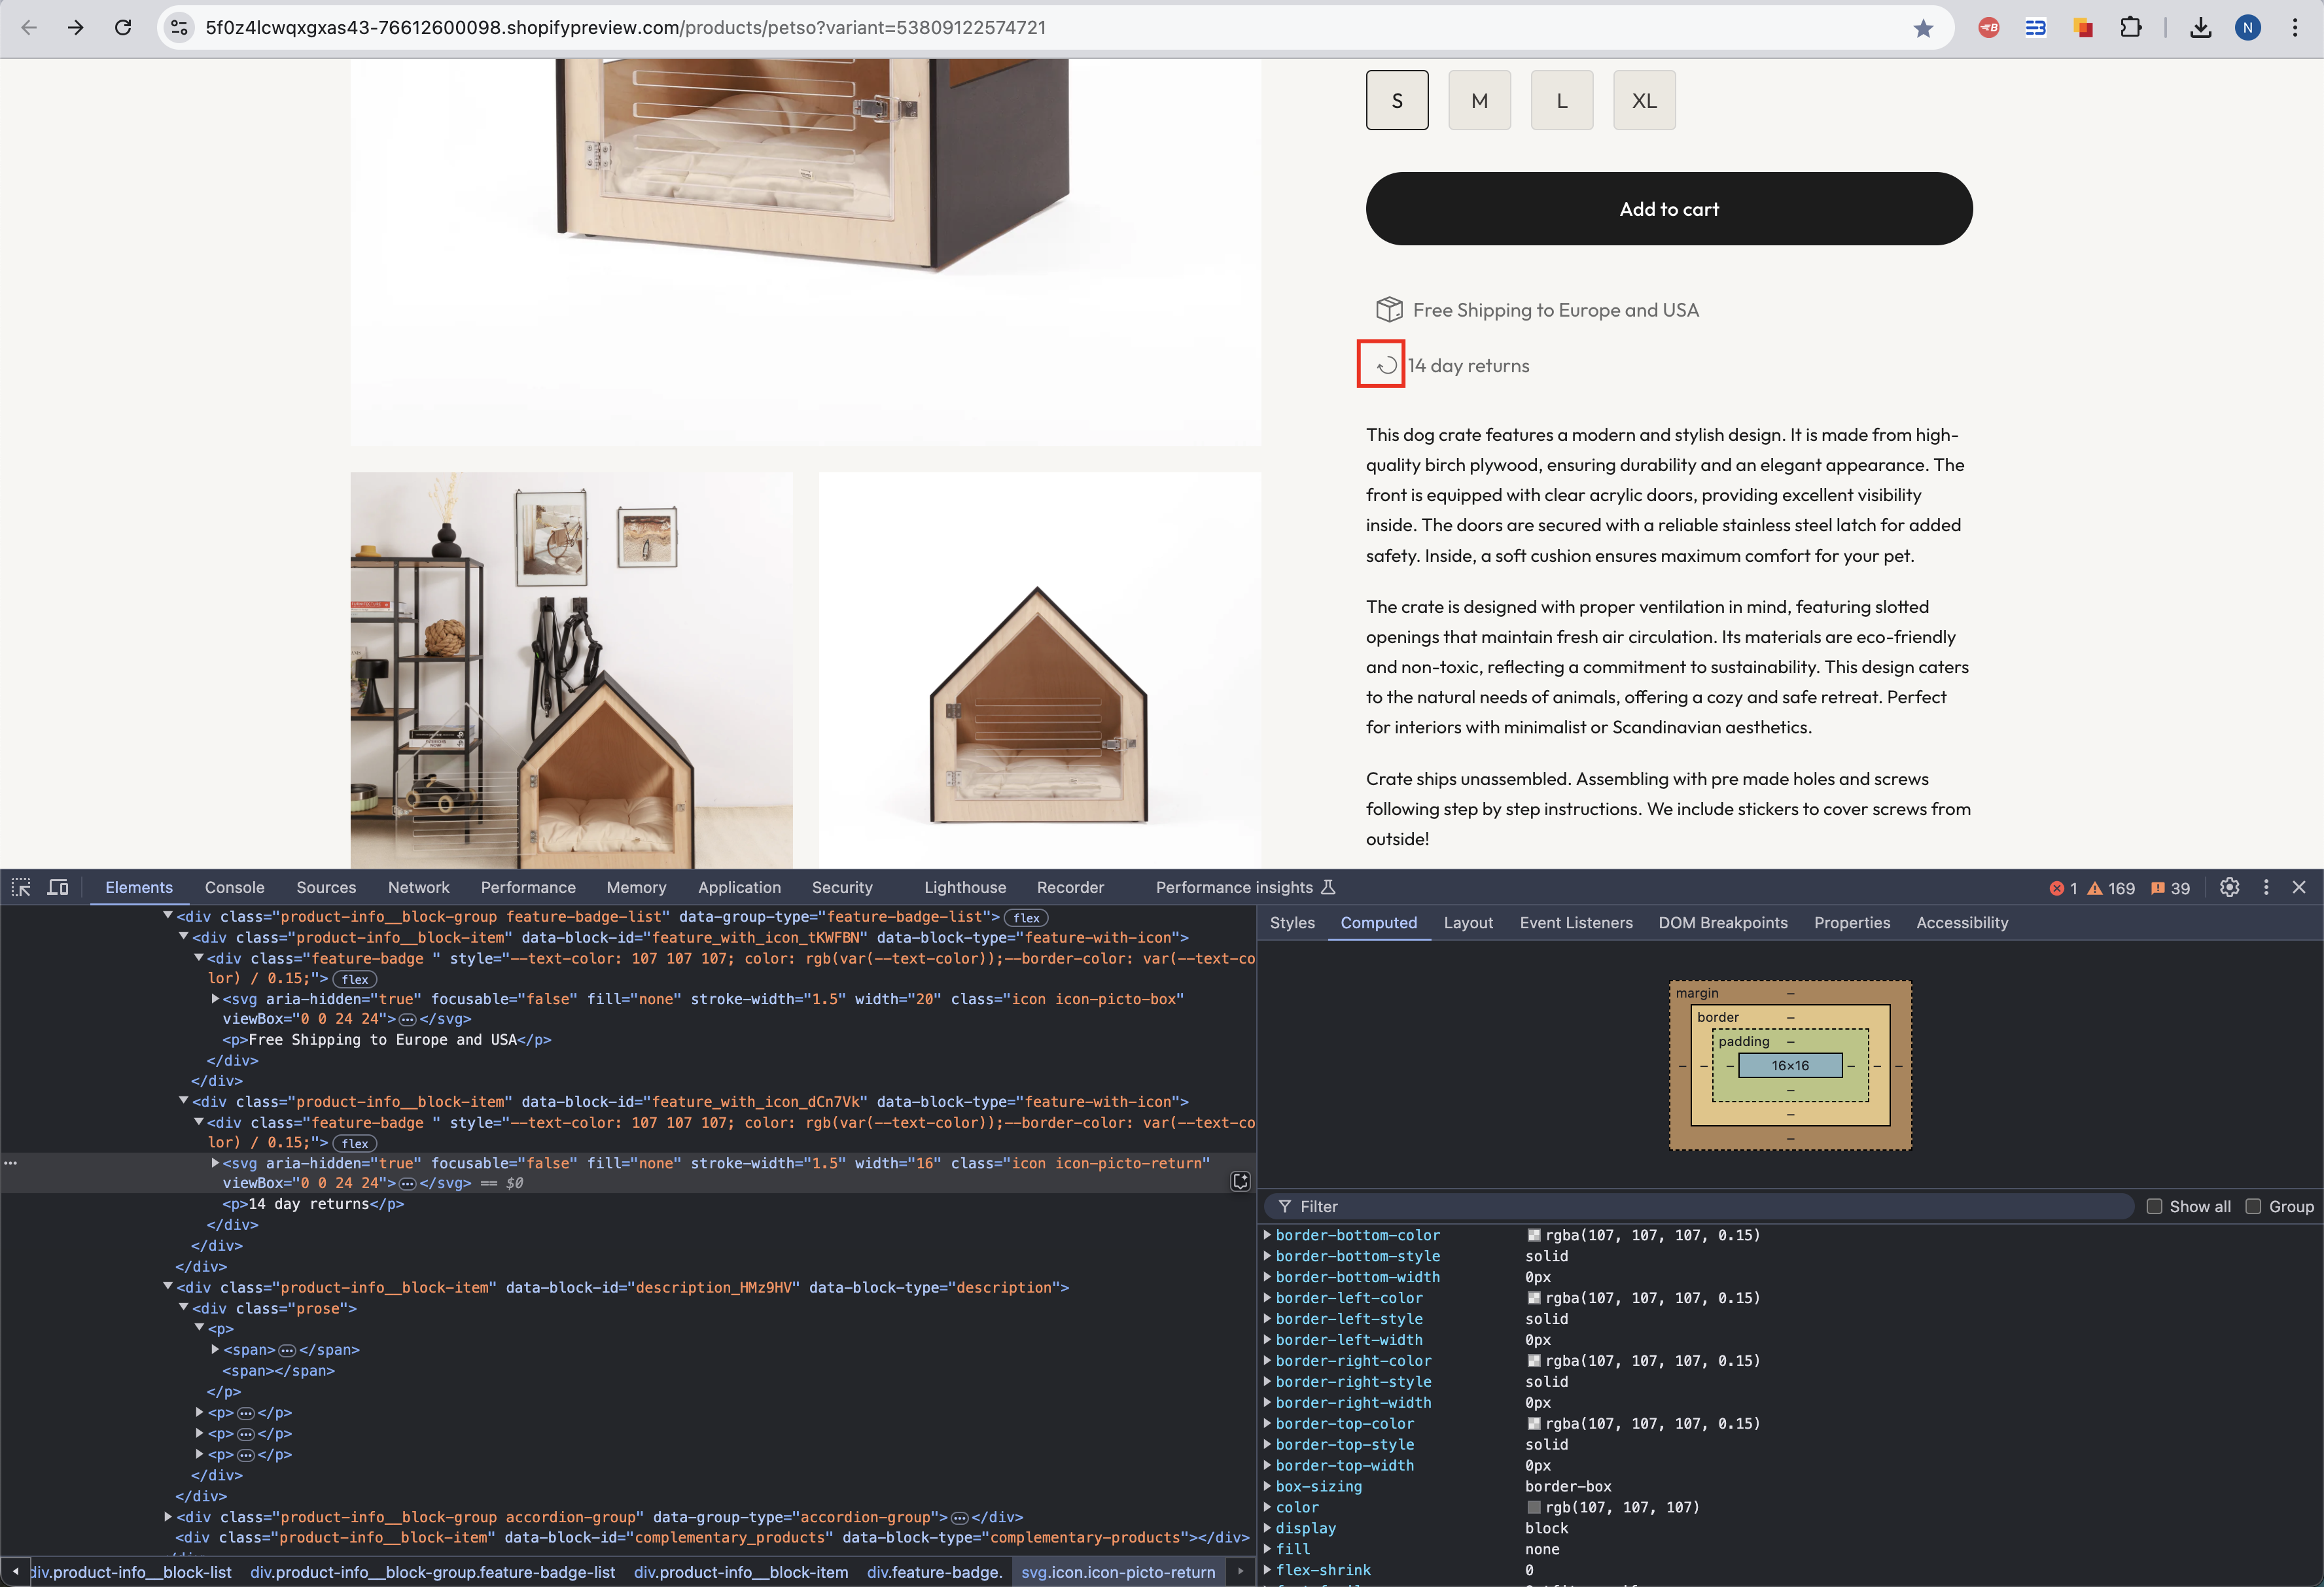2324x1587 pixels.
Task: Switch to the Console tab
Action: pyautogui.click(x=234, y=887)
